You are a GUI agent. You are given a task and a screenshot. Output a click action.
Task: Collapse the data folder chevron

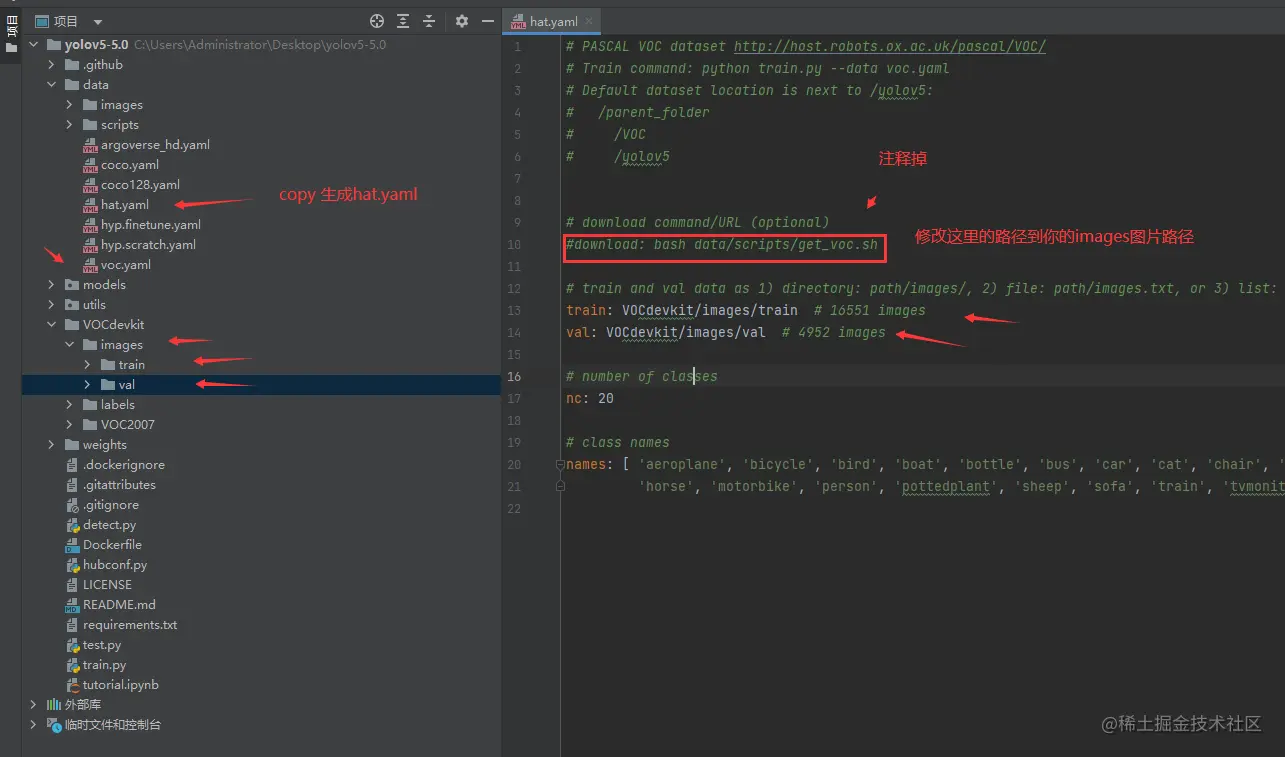[52, 85]
